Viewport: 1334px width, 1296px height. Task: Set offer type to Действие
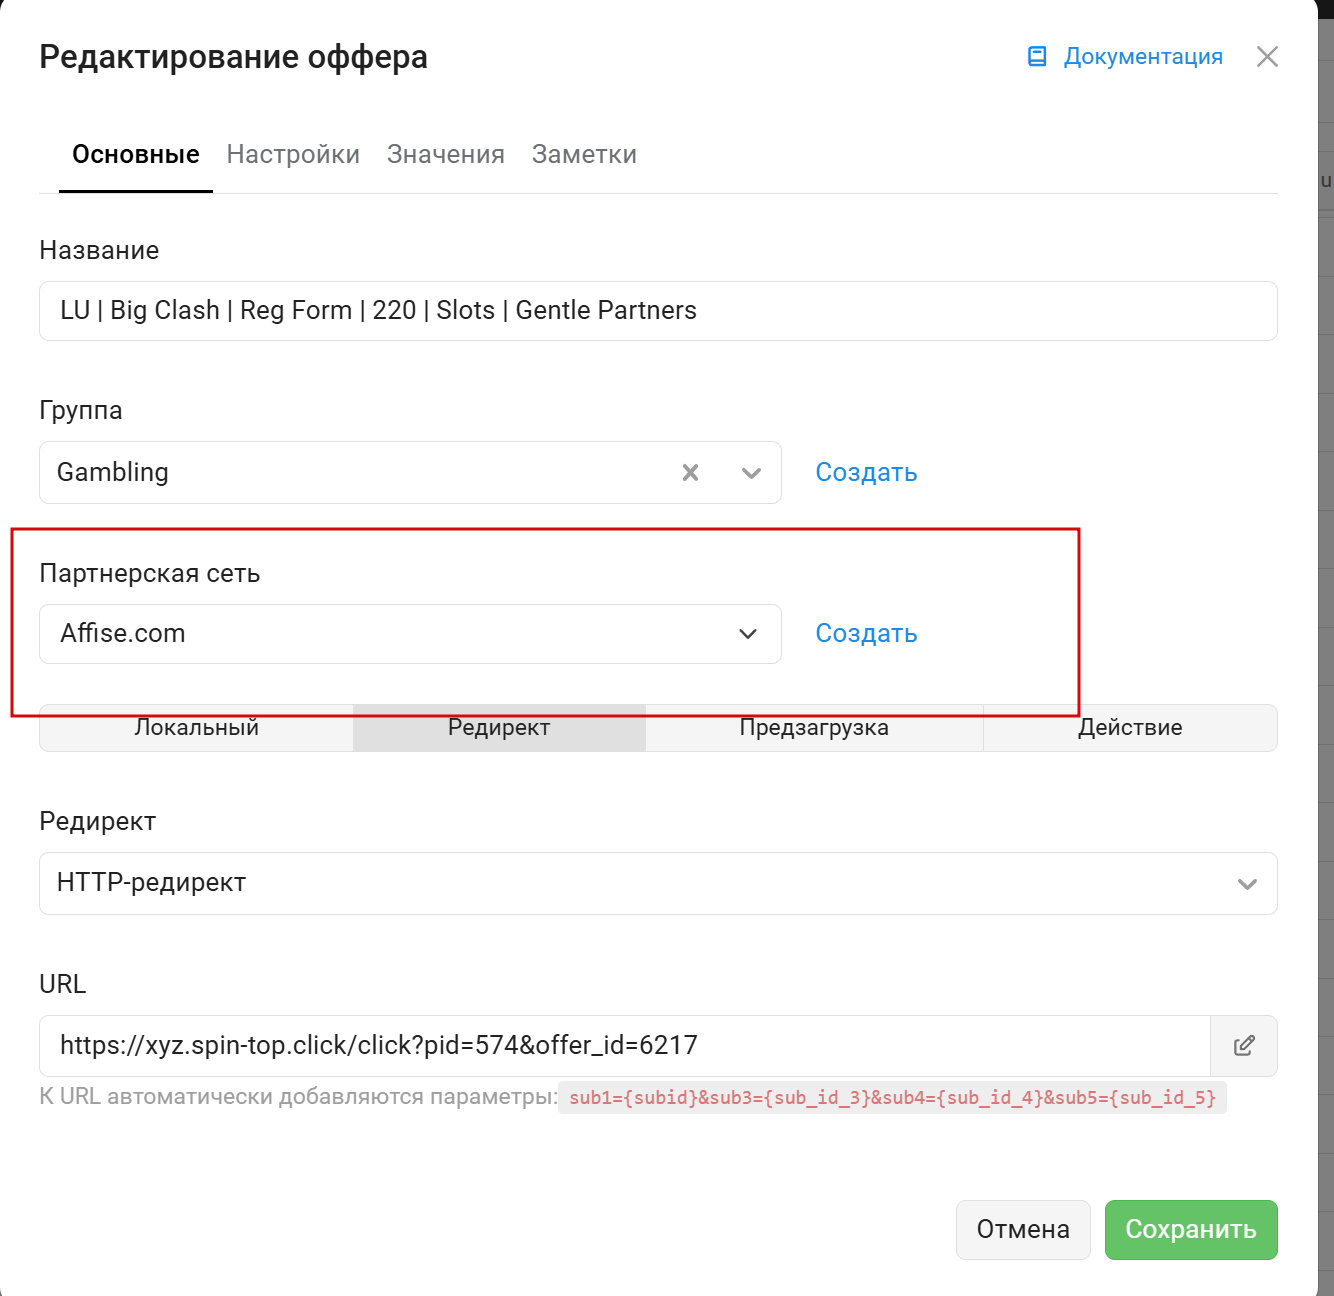tap(1130, 729)
